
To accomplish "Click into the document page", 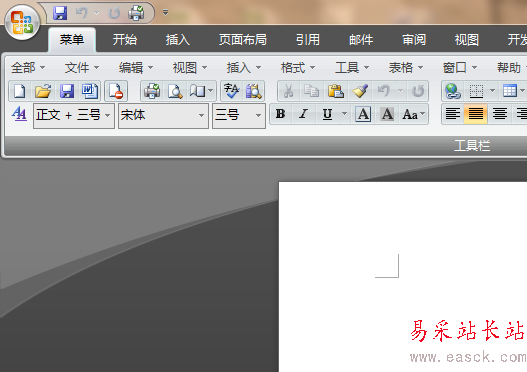I will [403, 277].
